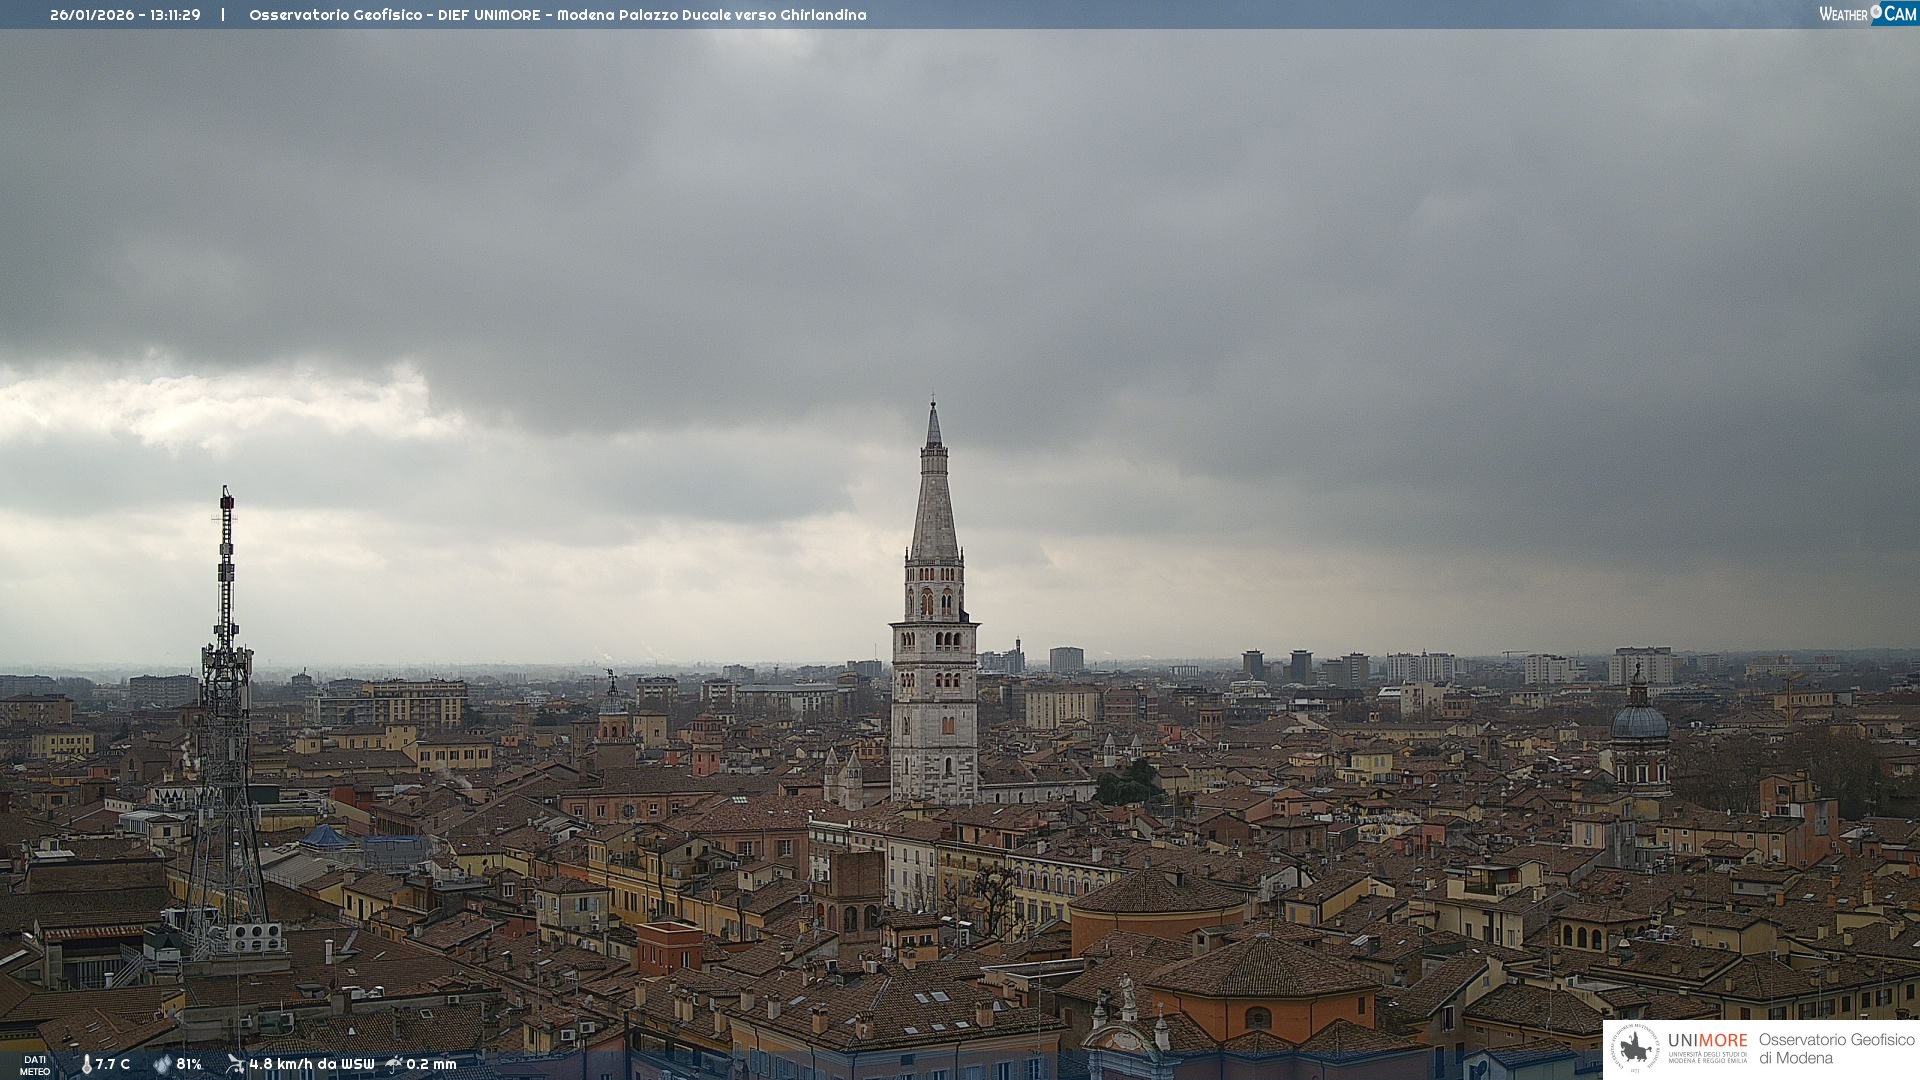Click the humidity water drops icon

162,1064
